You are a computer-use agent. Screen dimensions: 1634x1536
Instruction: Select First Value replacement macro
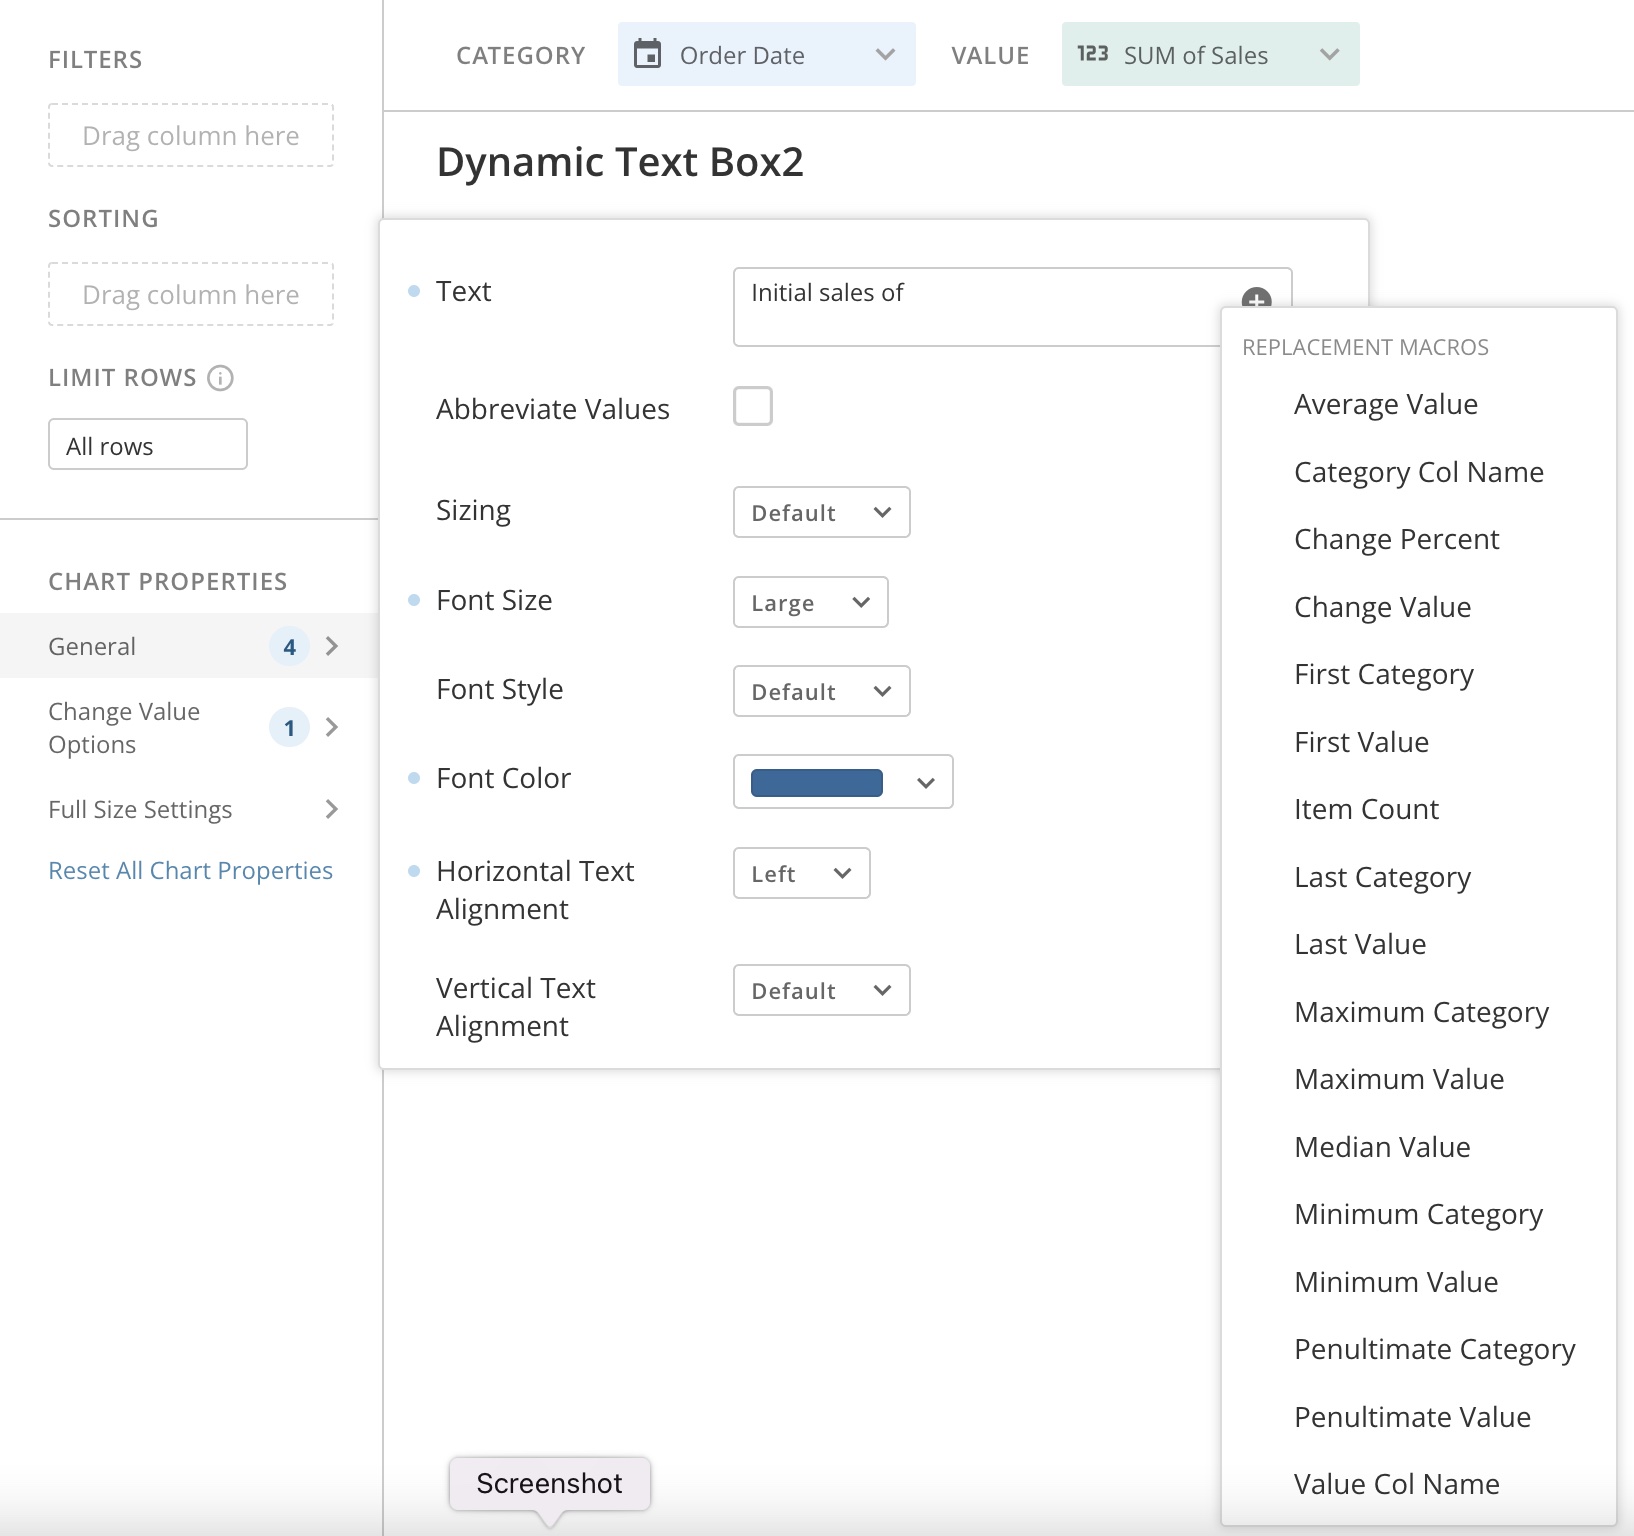(x=1361, y=742)
